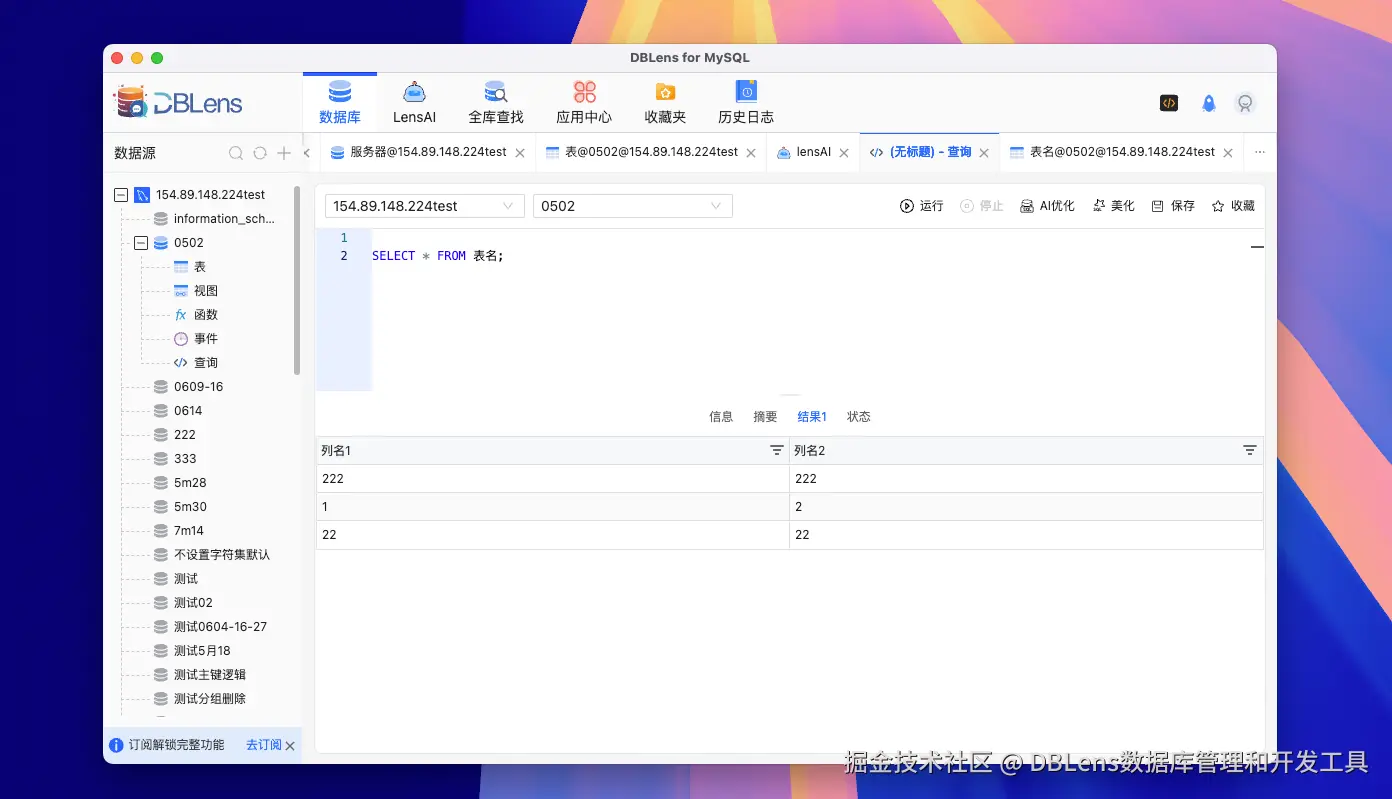Run the query with 运行

(x=921, y=206)
